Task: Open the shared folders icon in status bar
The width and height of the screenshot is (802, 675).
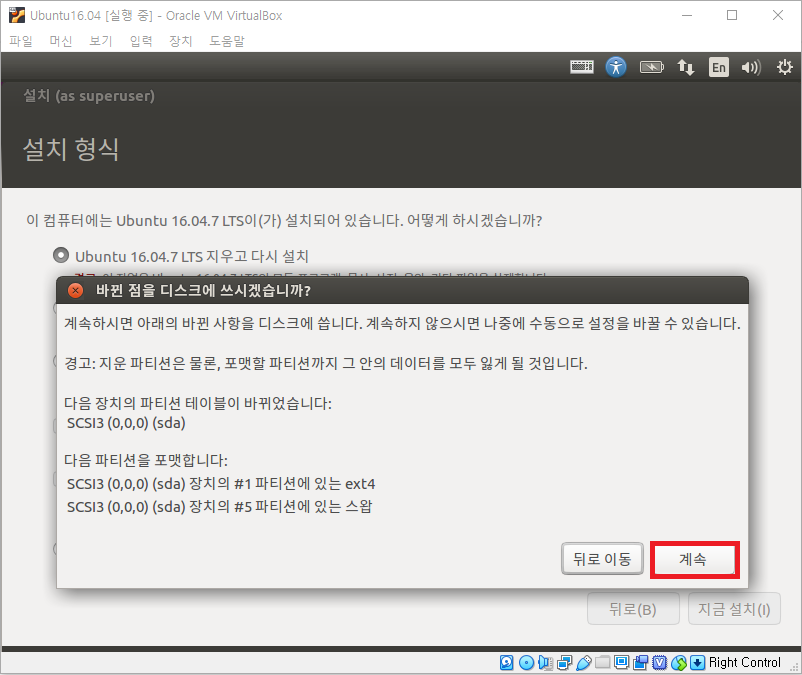Action: click(x=603, y=663)
